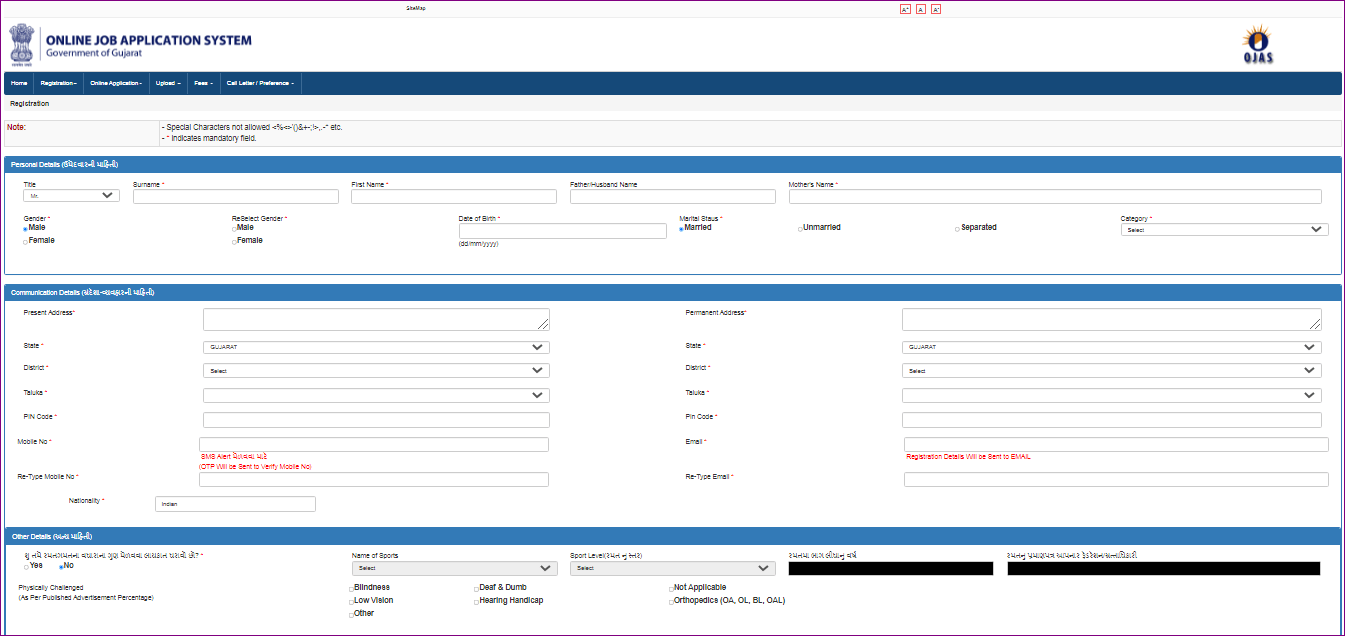Open the Sport Level dropdown
Screen dimensions: 1345x636
672,567
